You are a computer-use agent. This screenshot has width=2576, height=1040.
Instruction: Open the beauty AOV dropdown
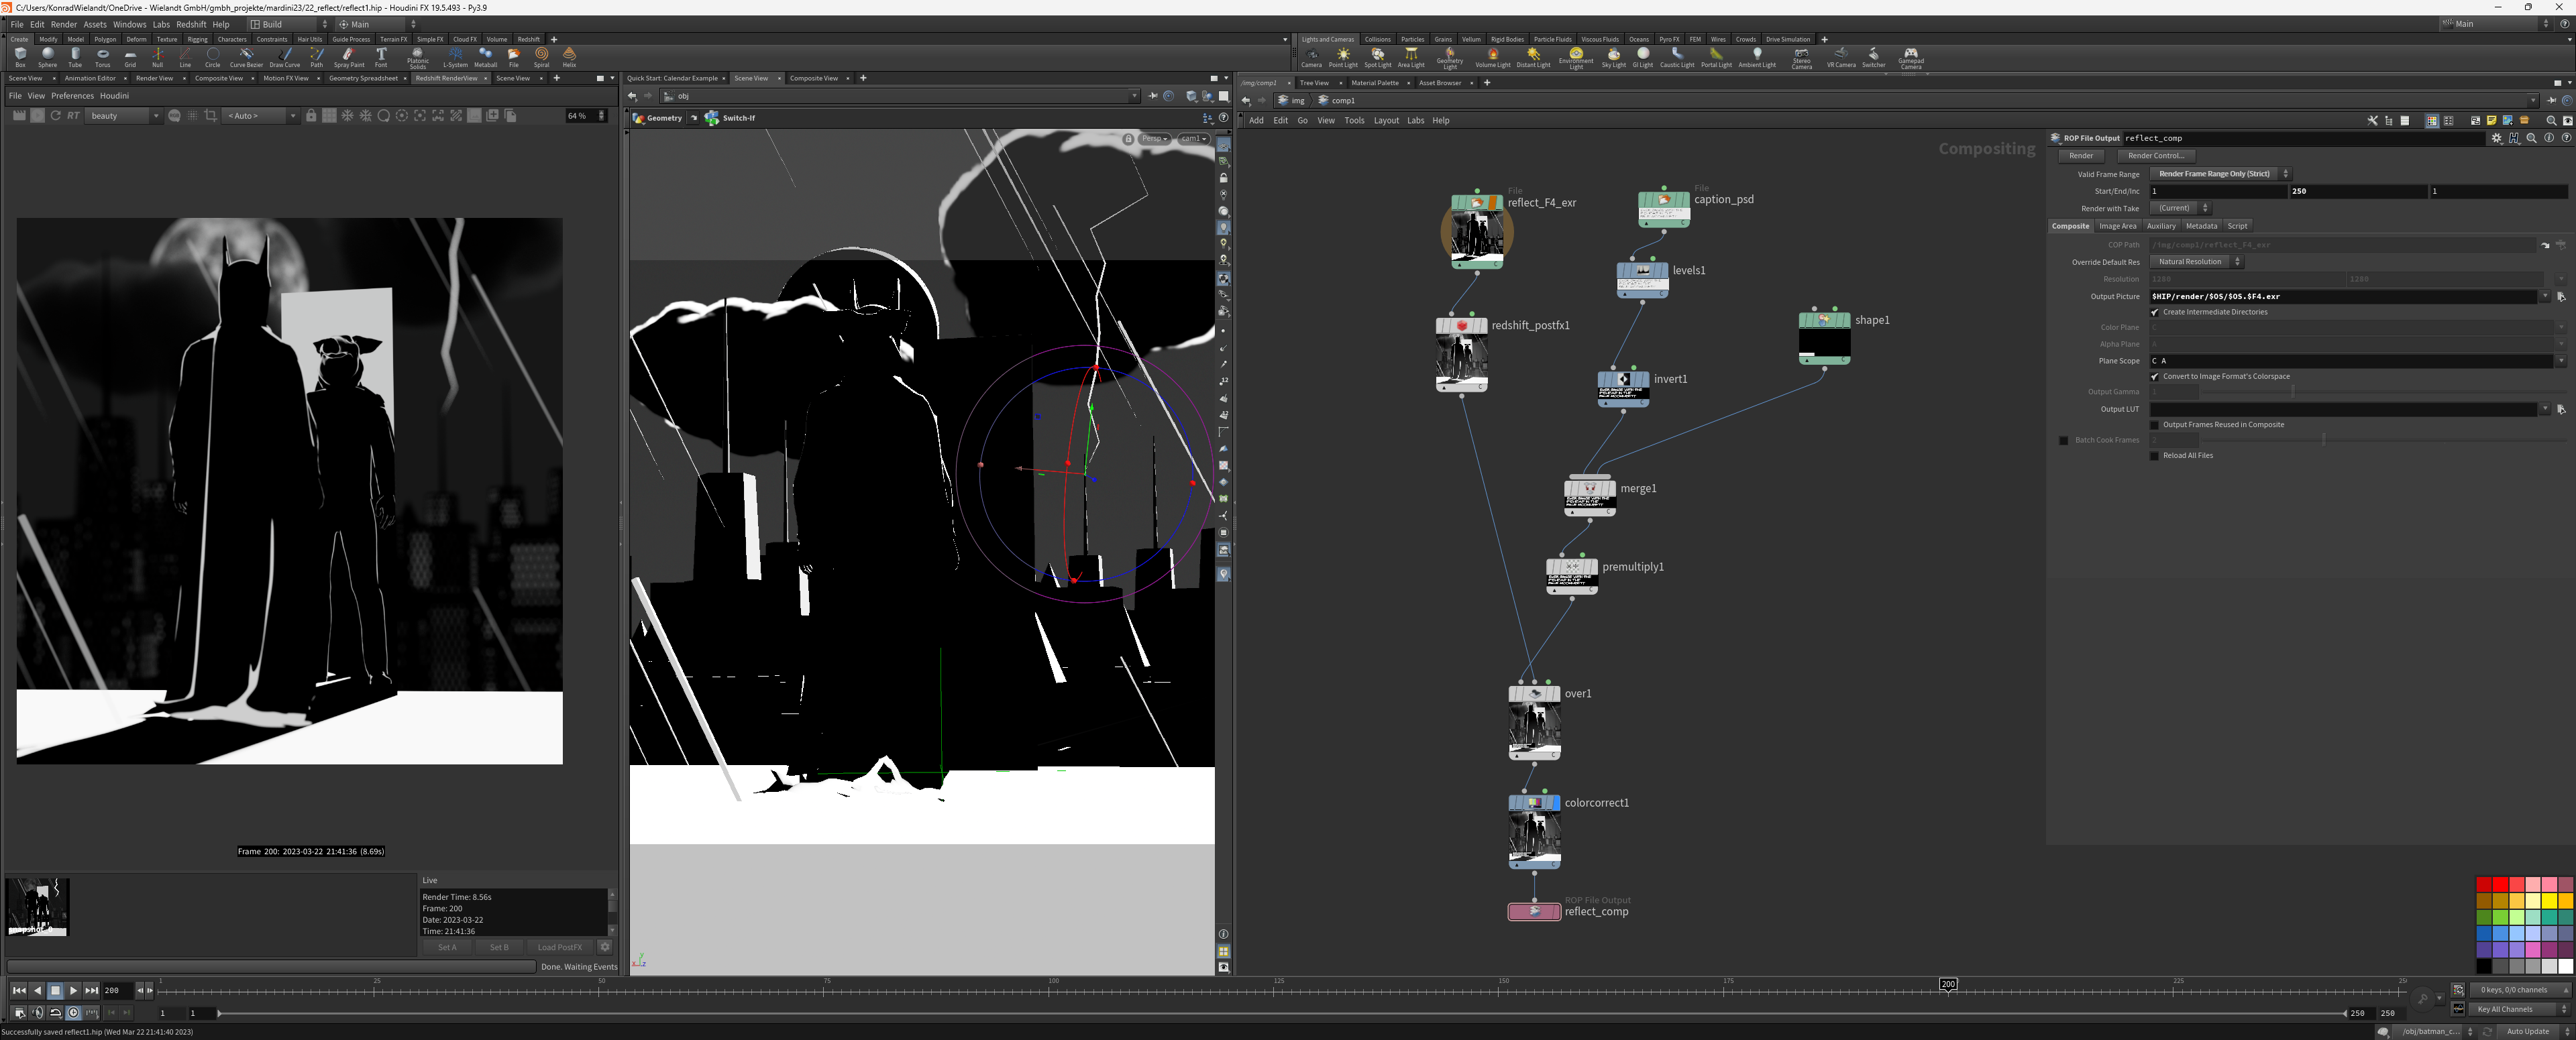[x=124, y=116]
